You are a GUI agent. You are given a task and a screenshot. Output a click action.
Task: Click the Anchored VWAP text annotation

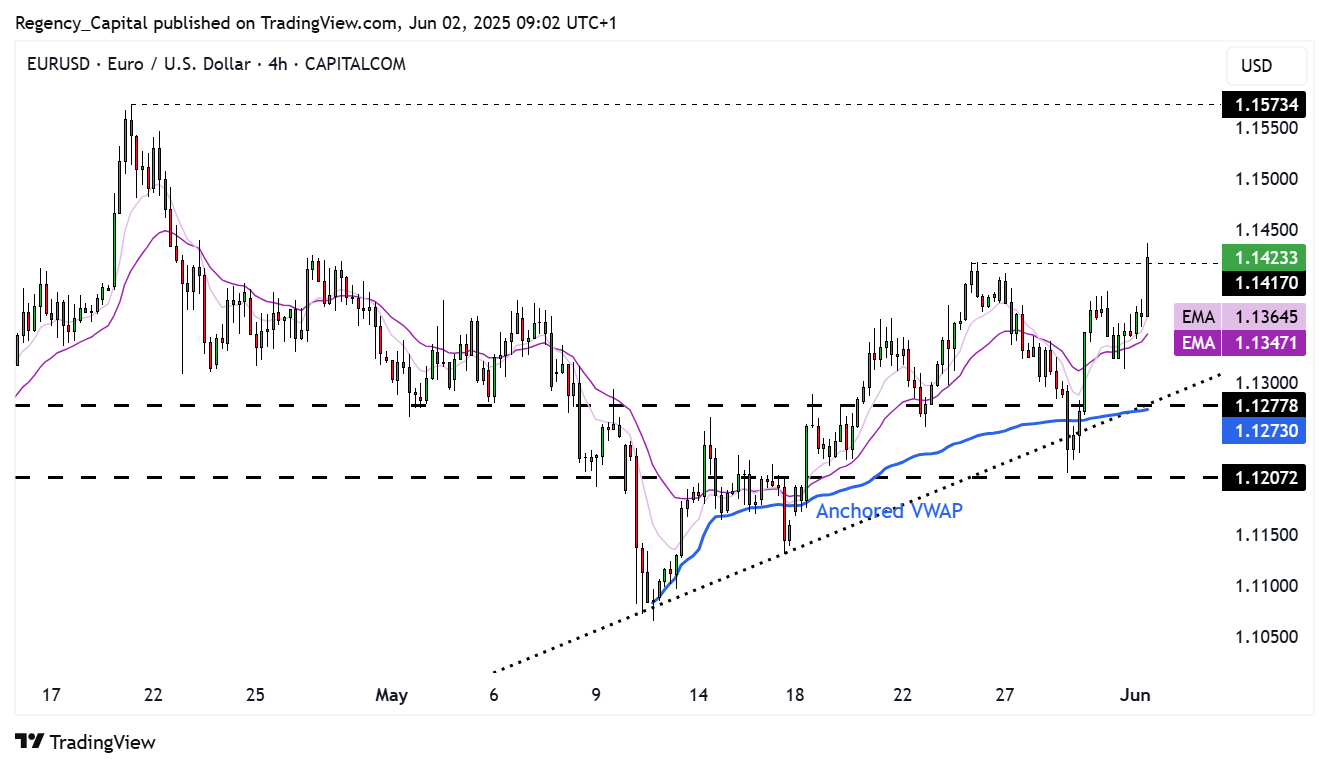tap(889, 511)
